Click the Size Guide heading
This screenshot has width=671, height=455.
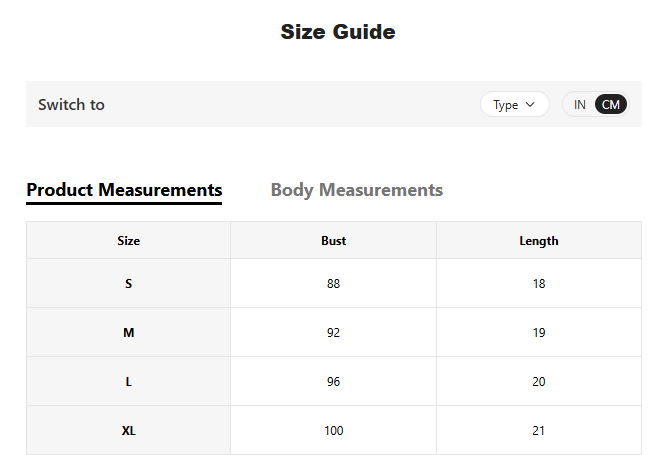point(338,32)
